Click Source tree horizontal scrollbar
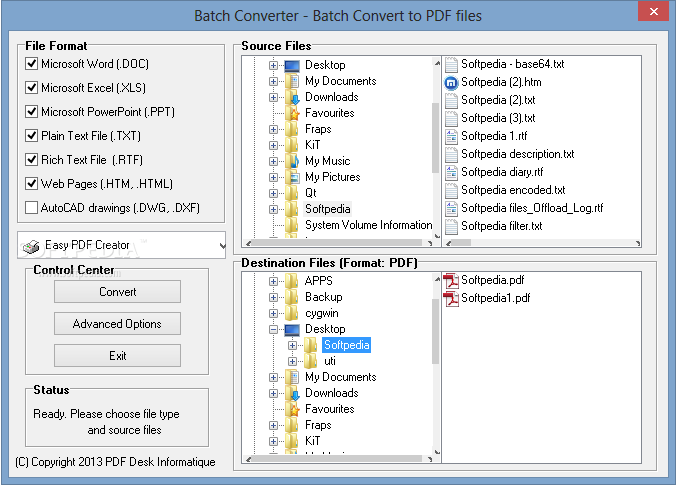676x485 pixels. coord(338,243)
